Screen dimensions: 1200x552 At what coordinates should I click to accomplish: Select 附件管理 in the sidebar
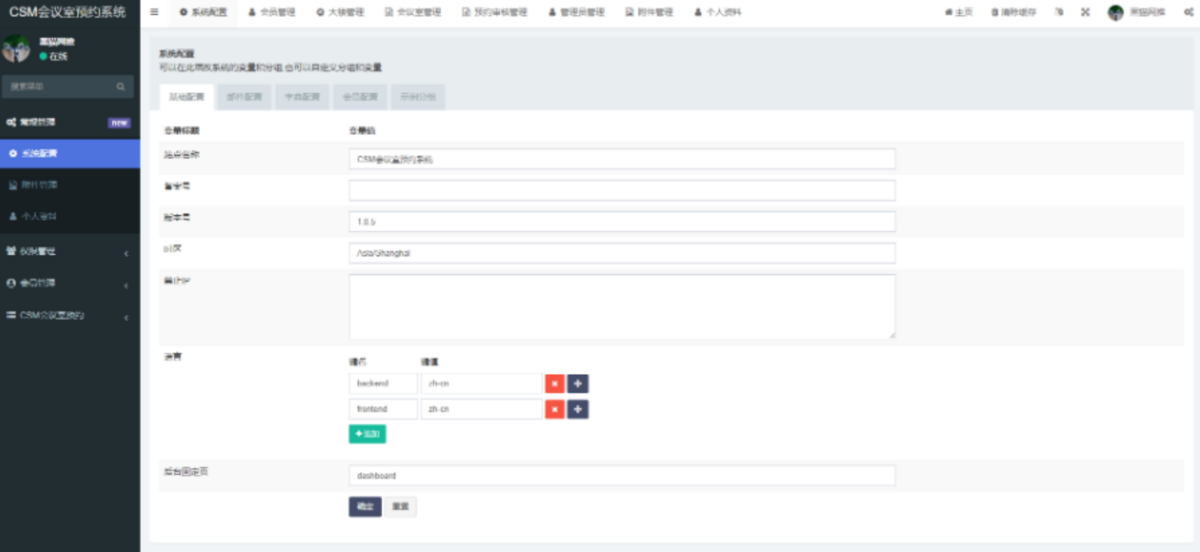tap(70, 184)
